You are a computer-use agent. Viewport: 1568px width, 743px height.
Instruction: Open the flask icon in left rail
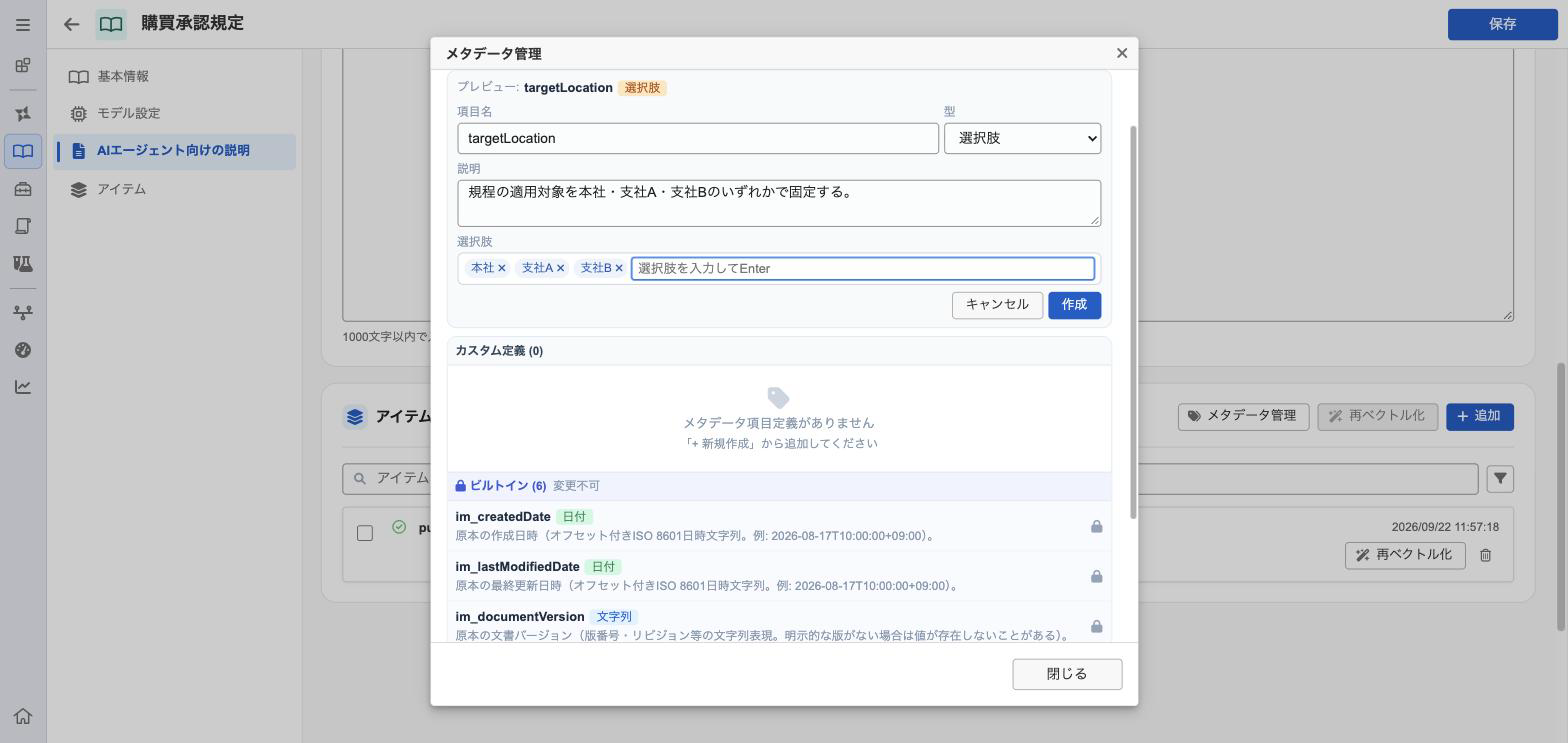(23, 263)
